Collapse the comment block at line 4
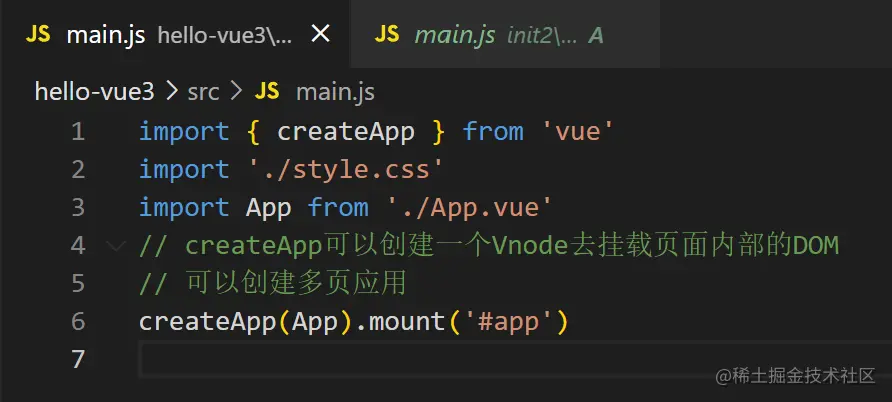 coord(116,246)
